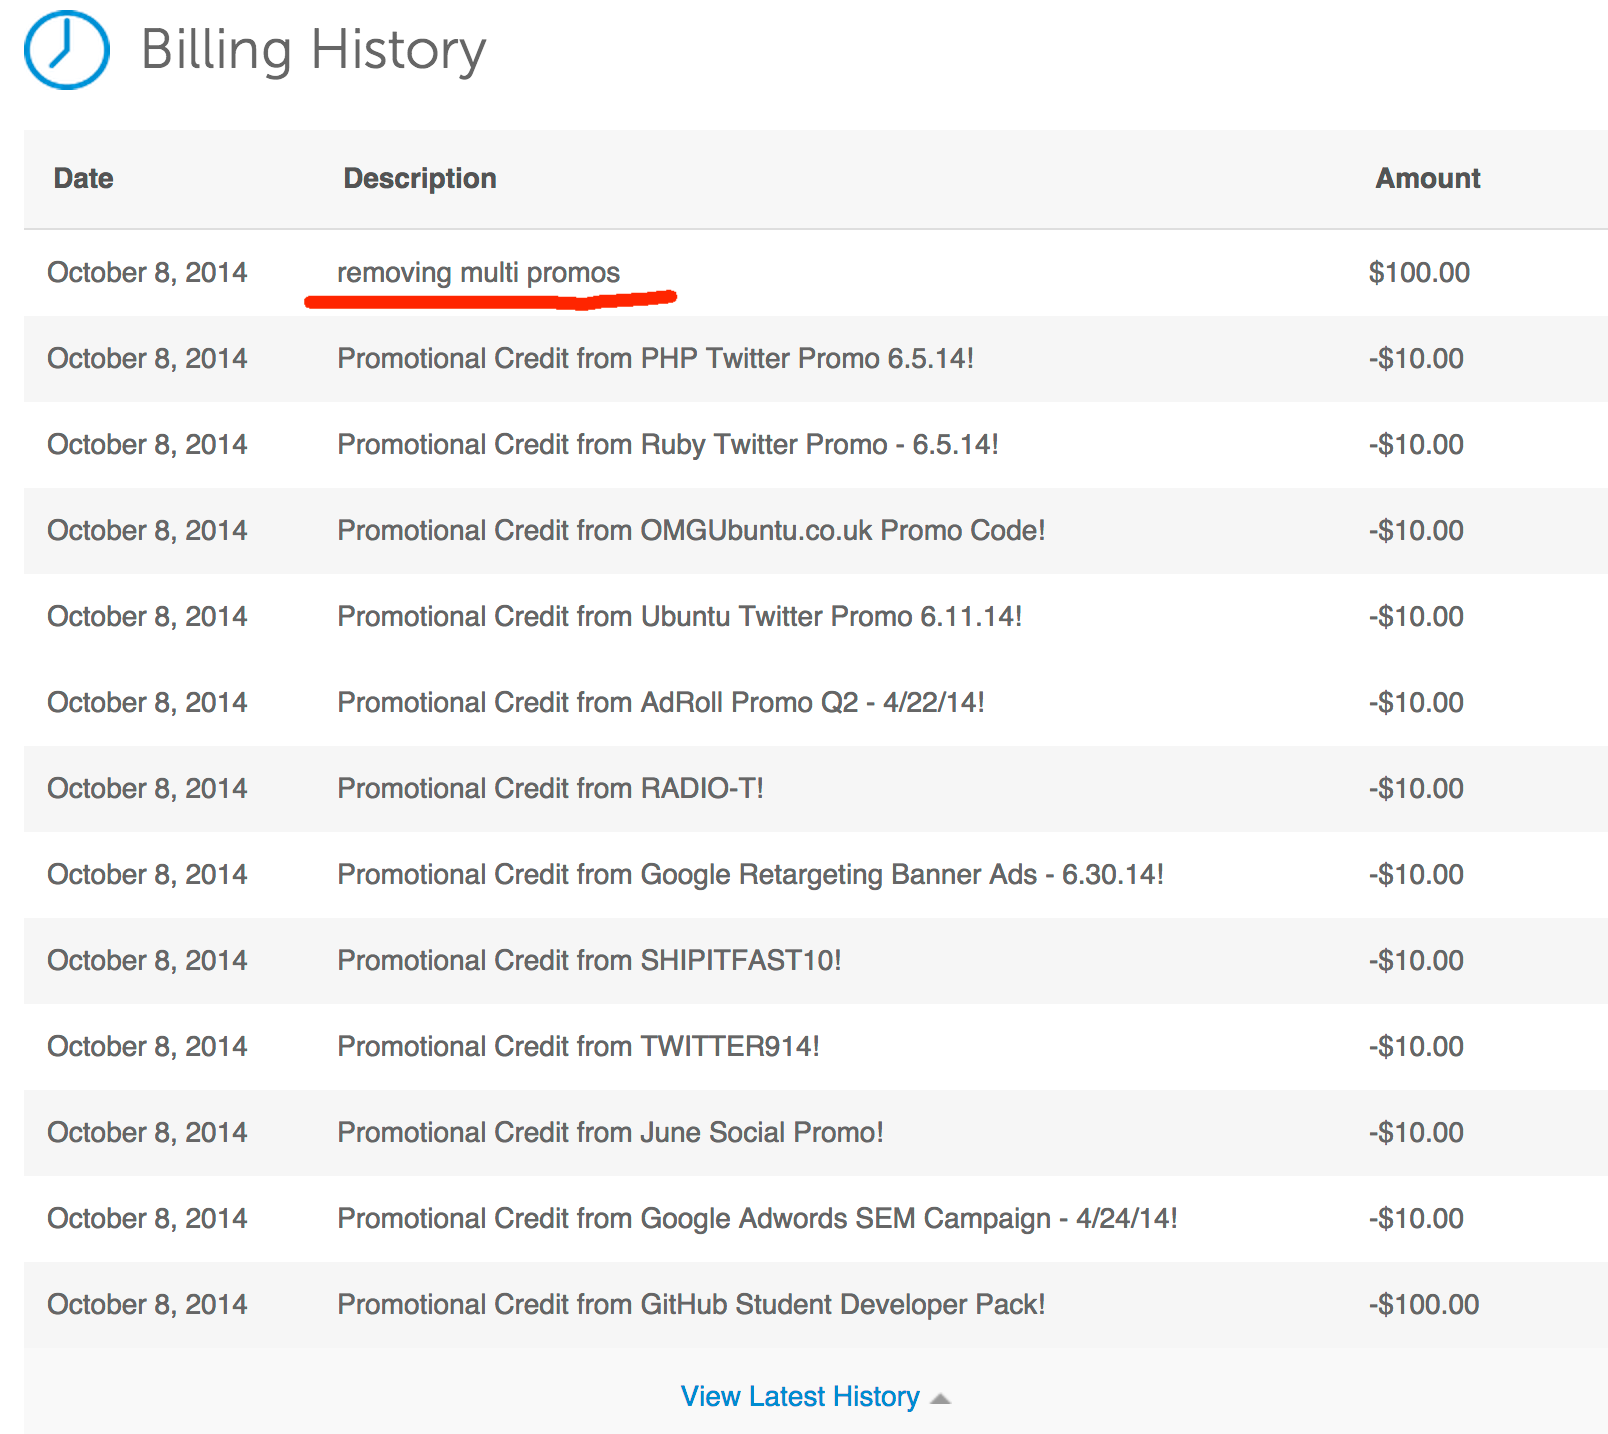Click the AdRoll Promo Q2 credit entry
This screenshot has width=1608, height=1434.
tap(660, 702)
